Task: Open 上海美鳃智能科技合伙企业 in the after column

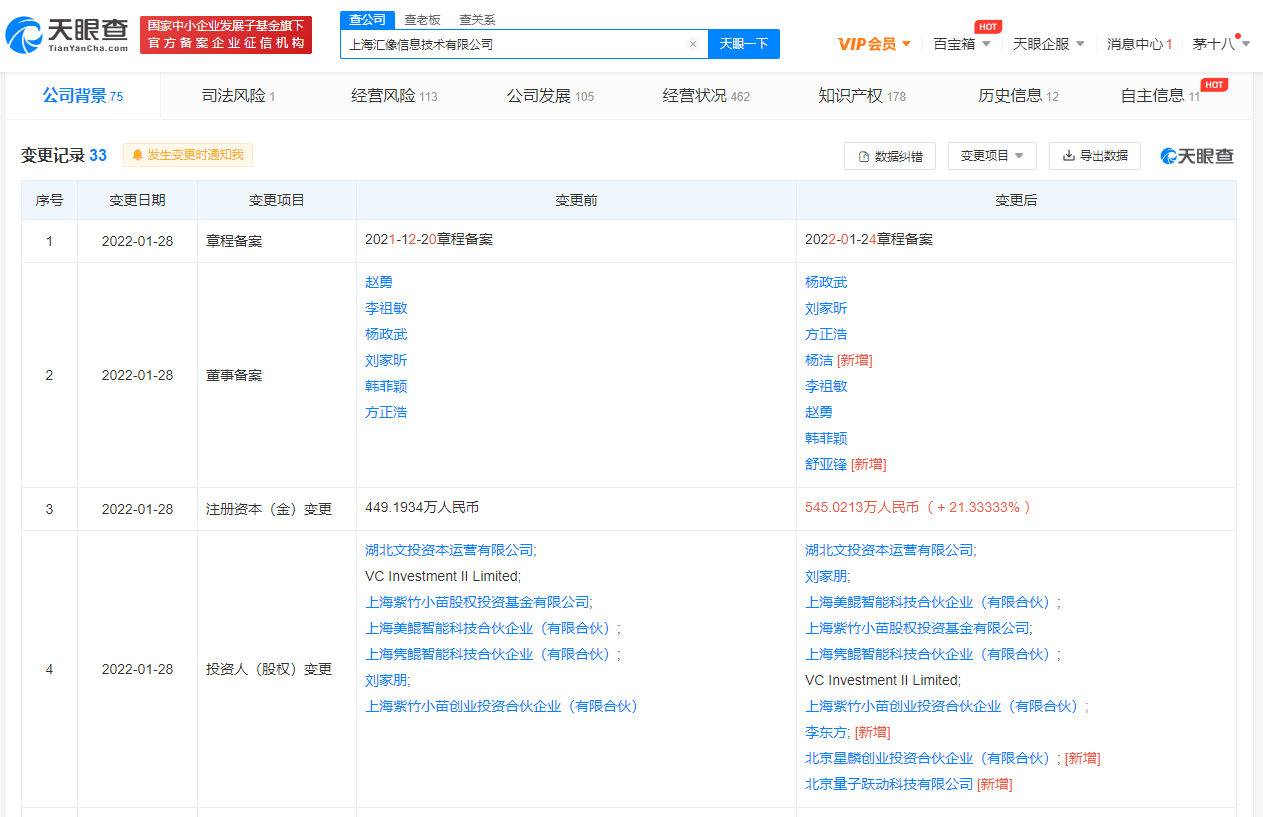Action: tap(930, 602)
